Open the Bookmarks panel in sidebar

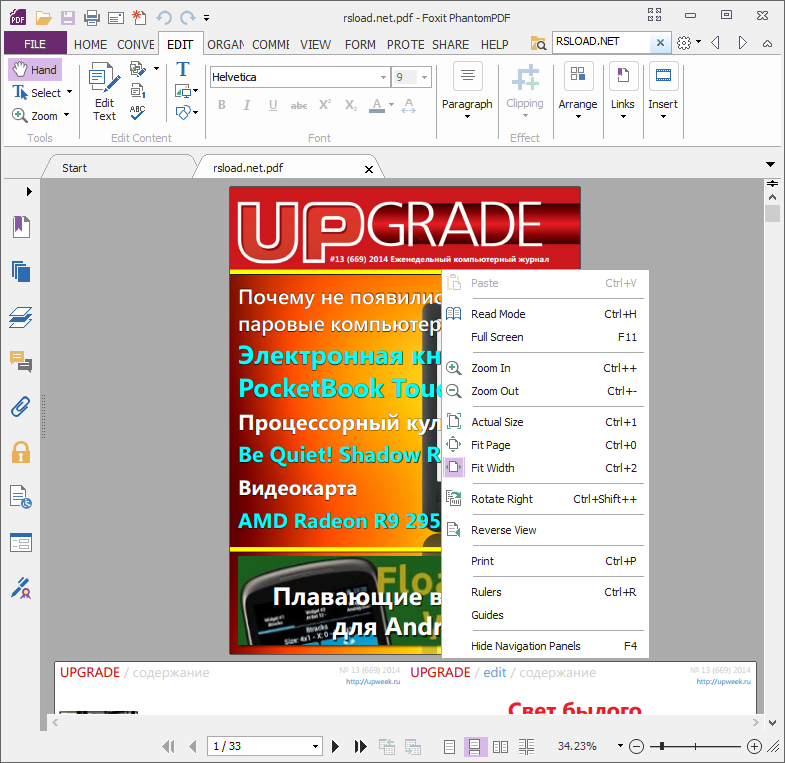coord(21,226)
